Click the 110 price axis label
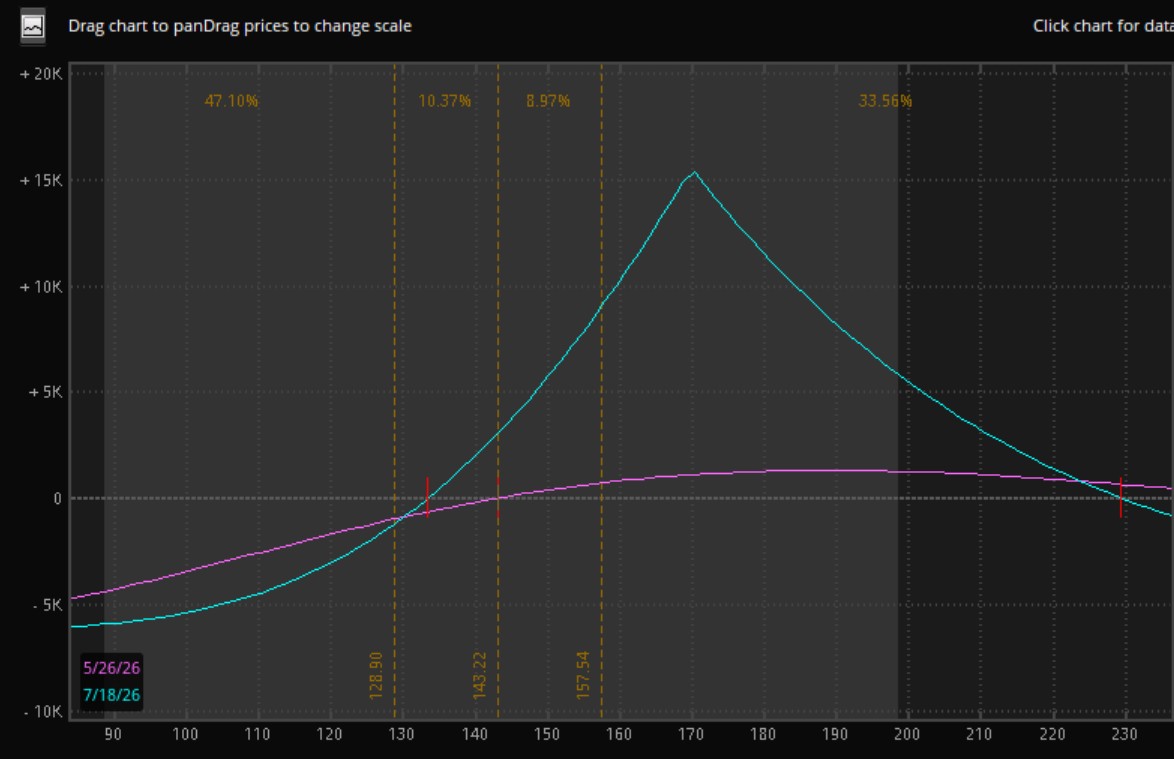The width and height of the screenshot is (1174, 759). (257, 734)
